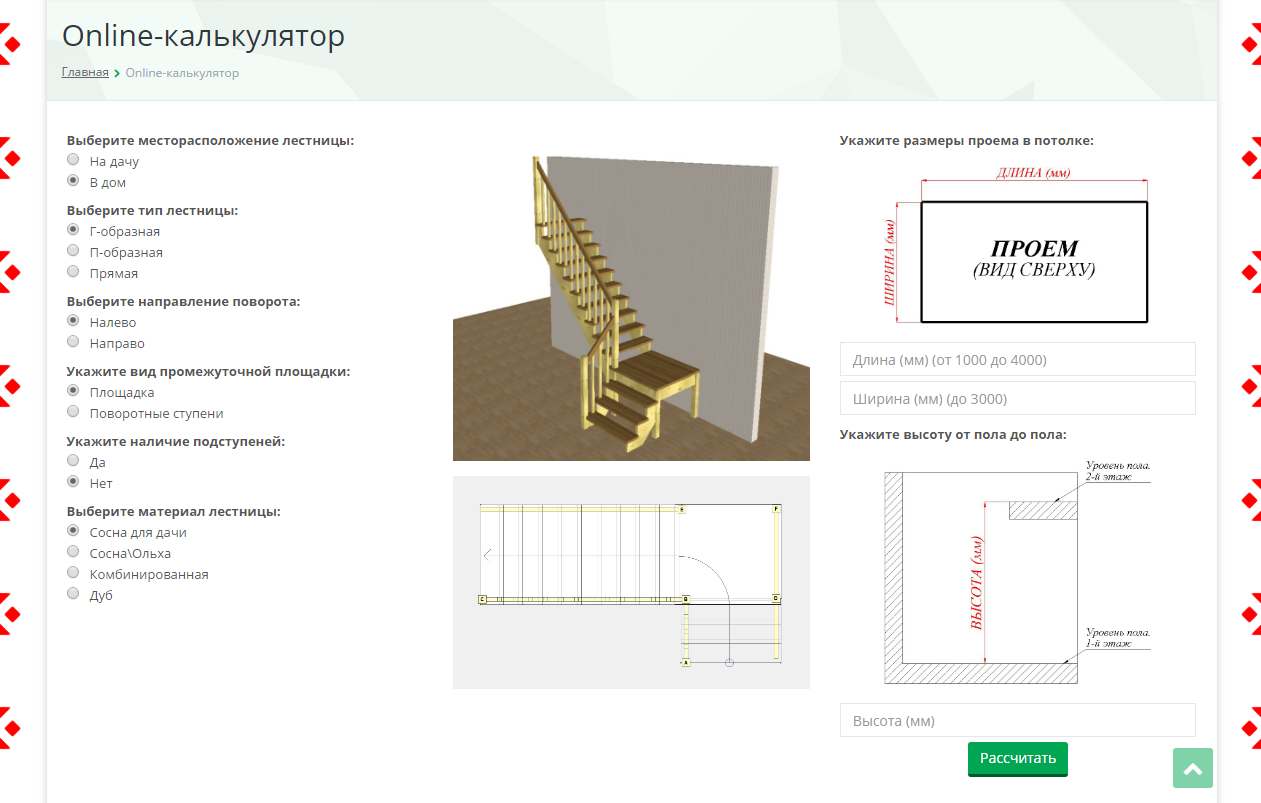The width and height of the screenshot is (1261, 803).
Task: Focus the 'Высота (мм)' input field
Action: coord(1018,721)
